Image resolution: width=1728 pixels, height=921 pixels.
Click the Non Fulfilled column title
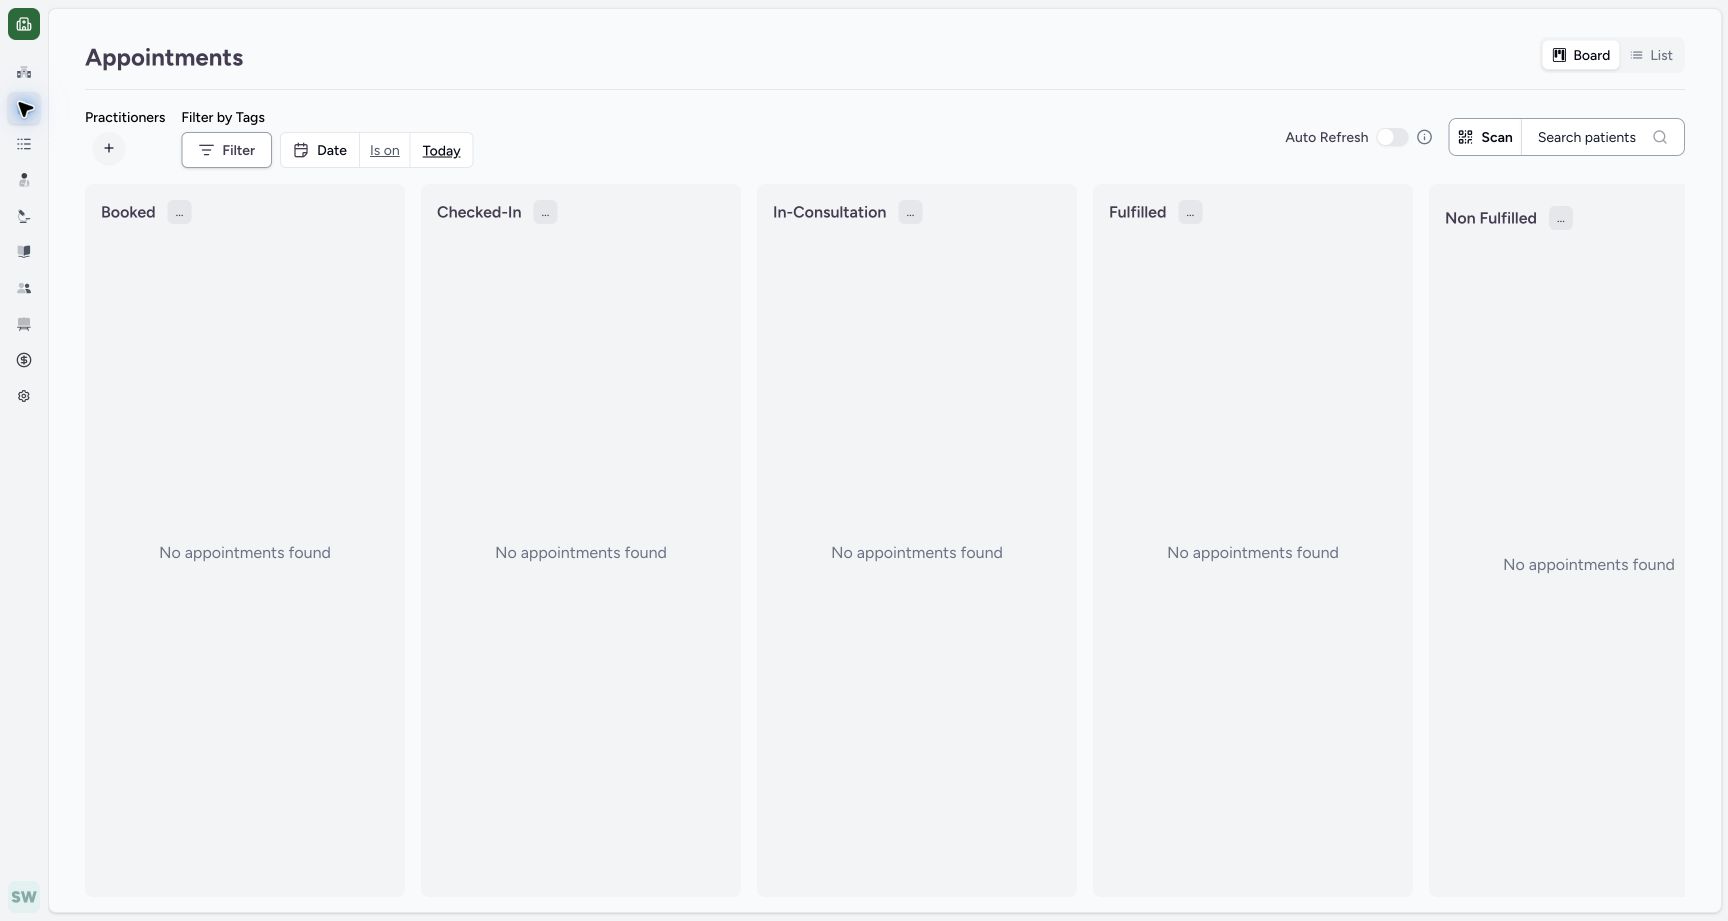pyautogui.click(x=1490, y=218)
